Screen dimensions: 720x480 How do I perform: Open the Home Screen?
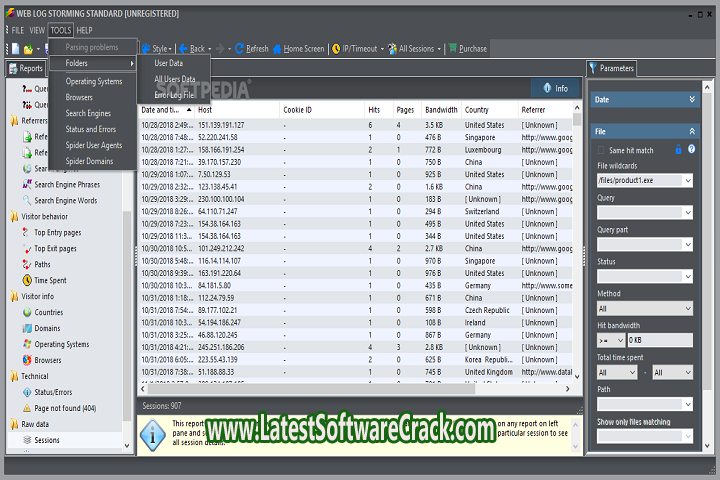pyautogui.click(x=298, y=49)
